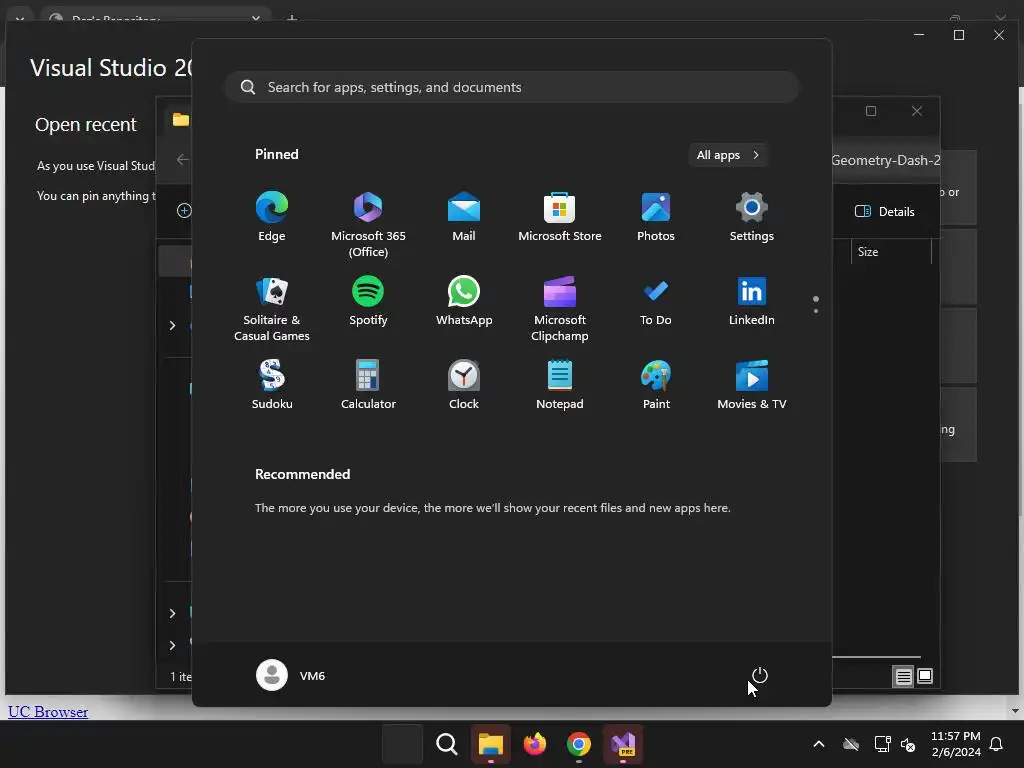The image size is (1024, 768).
Task: Launch Sudoku
Action: pyautogui.click(x=272, y=385)
